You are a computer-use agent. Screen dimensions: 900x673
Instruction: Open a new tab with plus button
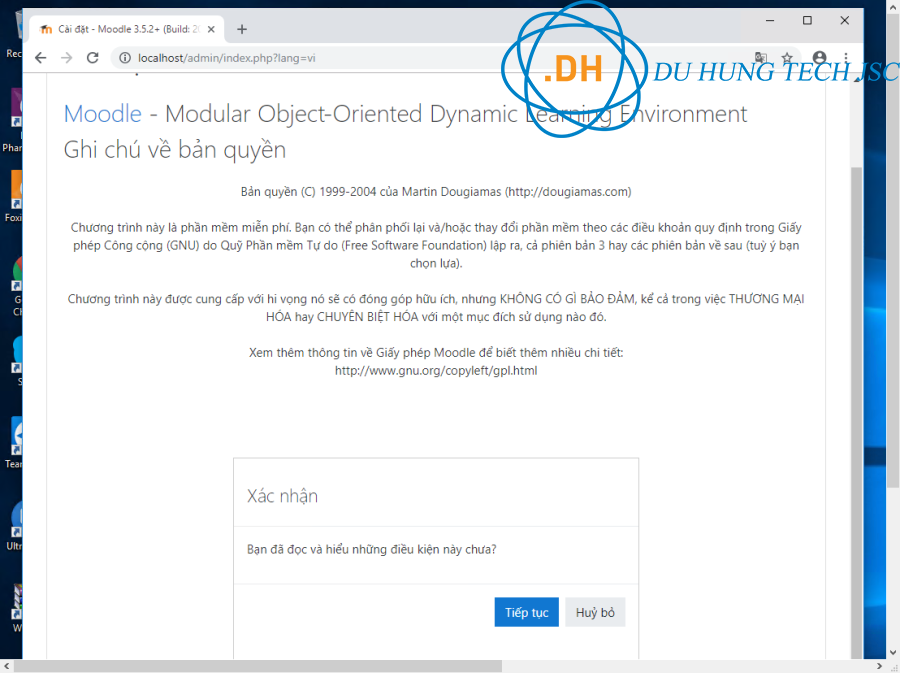pos(242,29)
